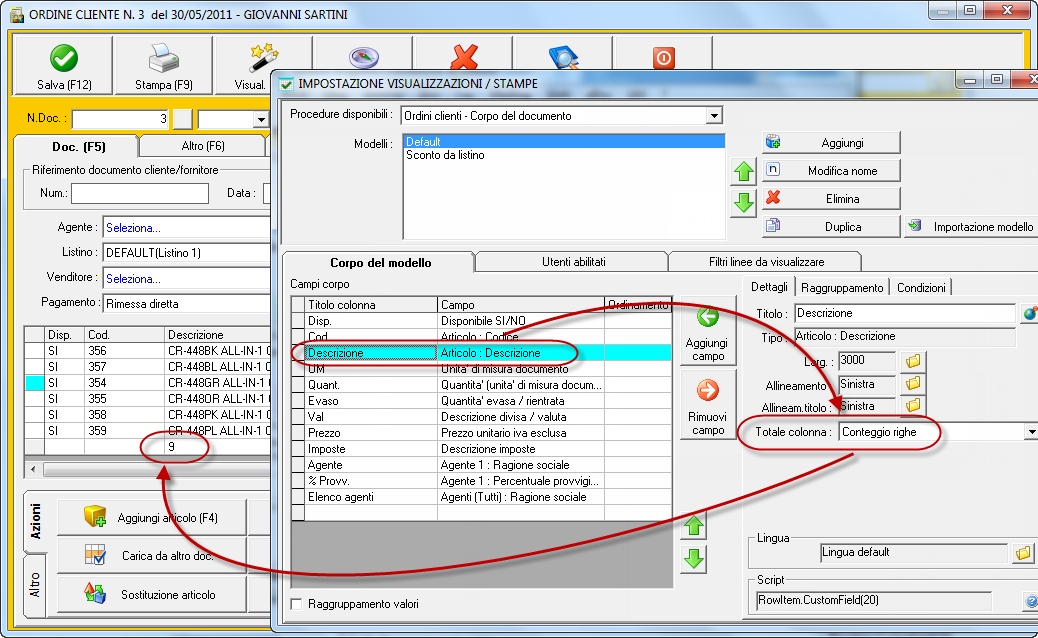Open Condizioni details tab

[x=921, y=288]
